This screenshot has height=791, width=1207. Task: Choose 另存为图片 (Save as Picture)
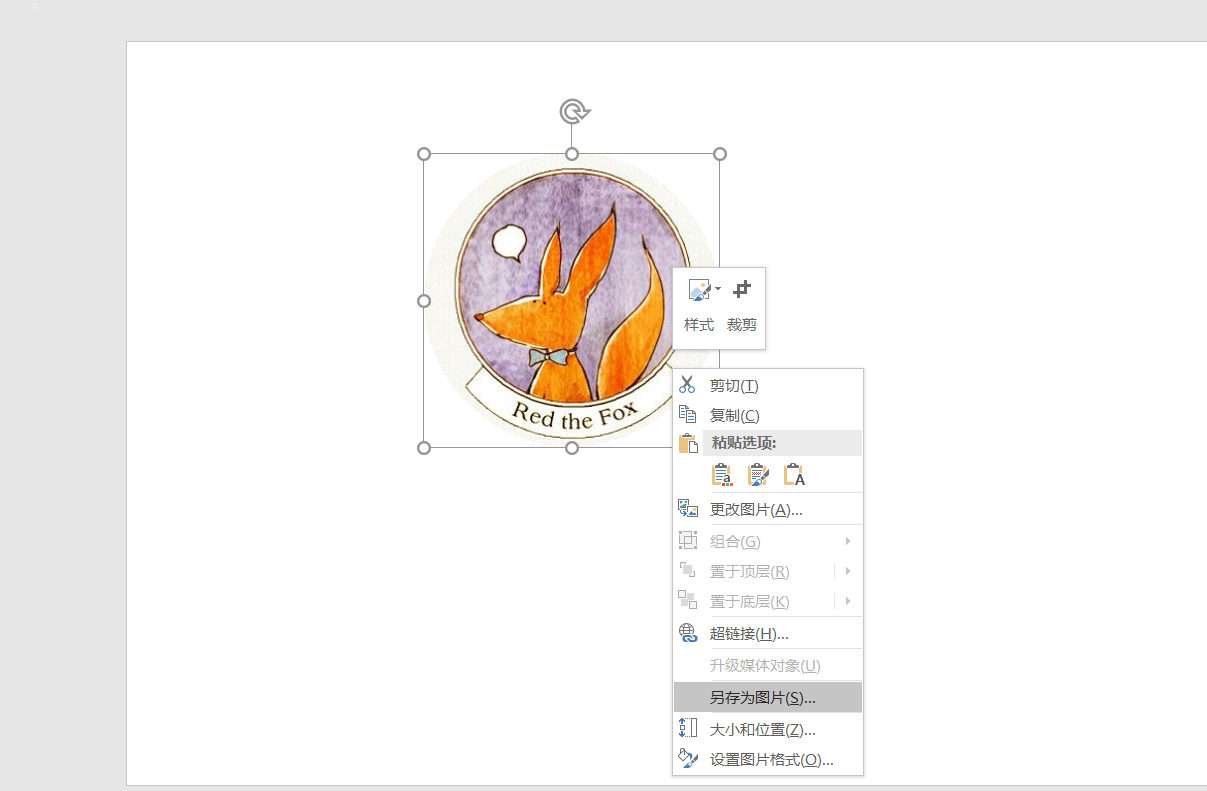pos(762,698)
